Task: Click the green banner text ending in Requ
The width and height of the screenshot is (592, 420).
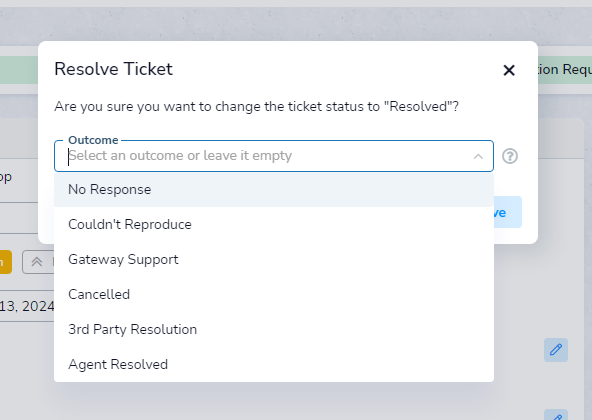Action: [x=565, y=69]
